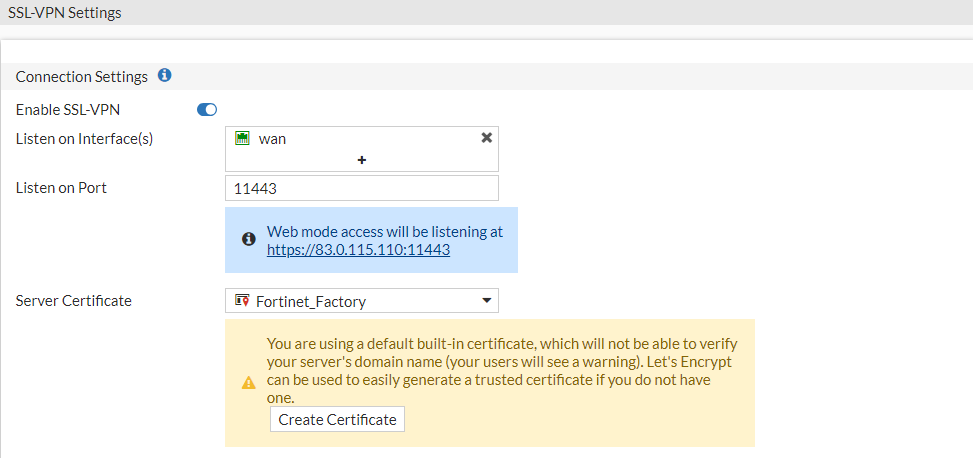Click the Connection Settings info icon

point(165,76)
